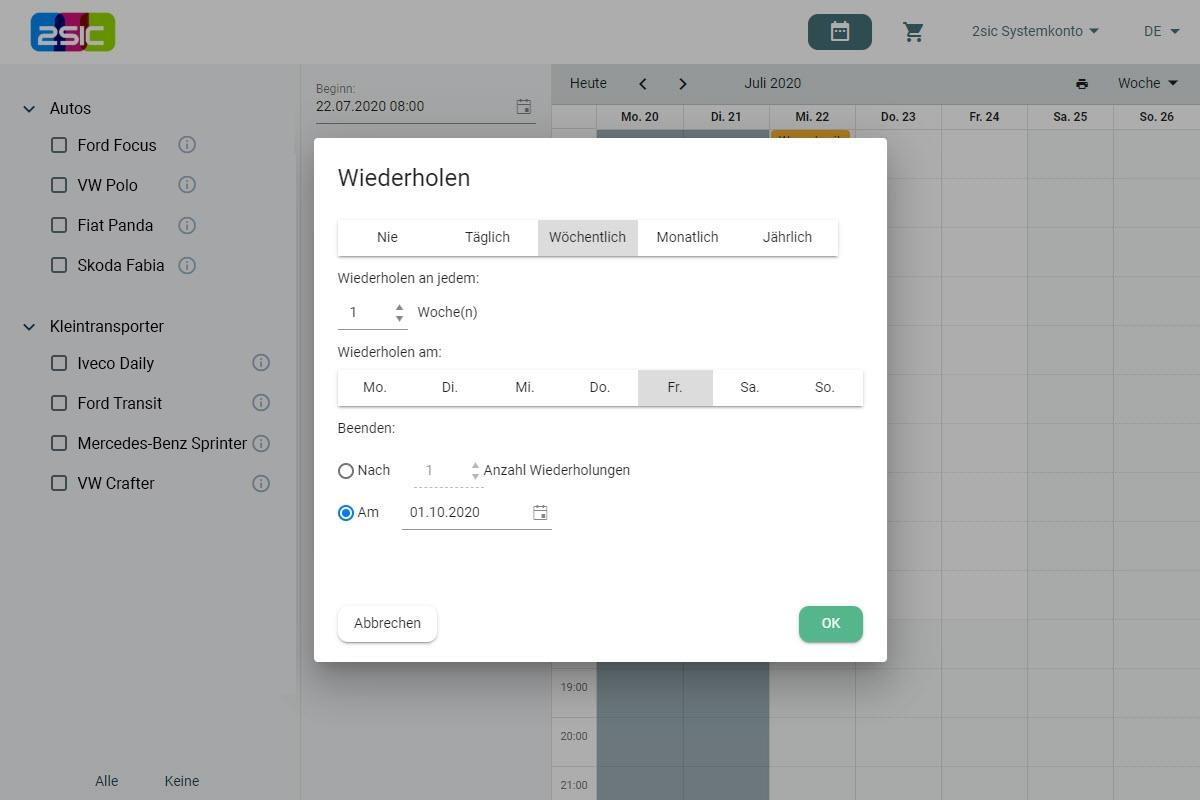Open the Woche view dropdown
1200x800 pixels.
click(1147, 84)
